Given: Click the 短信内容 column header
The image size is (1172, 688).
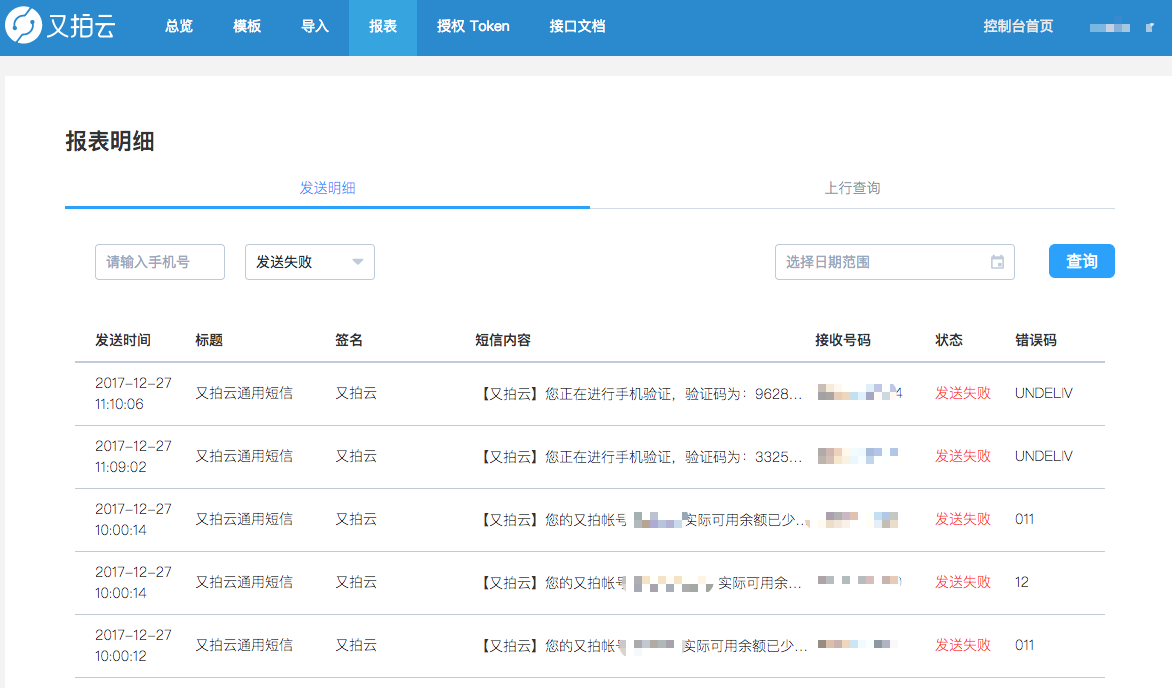Looking at the screenshot, I should tap(503, 340).
